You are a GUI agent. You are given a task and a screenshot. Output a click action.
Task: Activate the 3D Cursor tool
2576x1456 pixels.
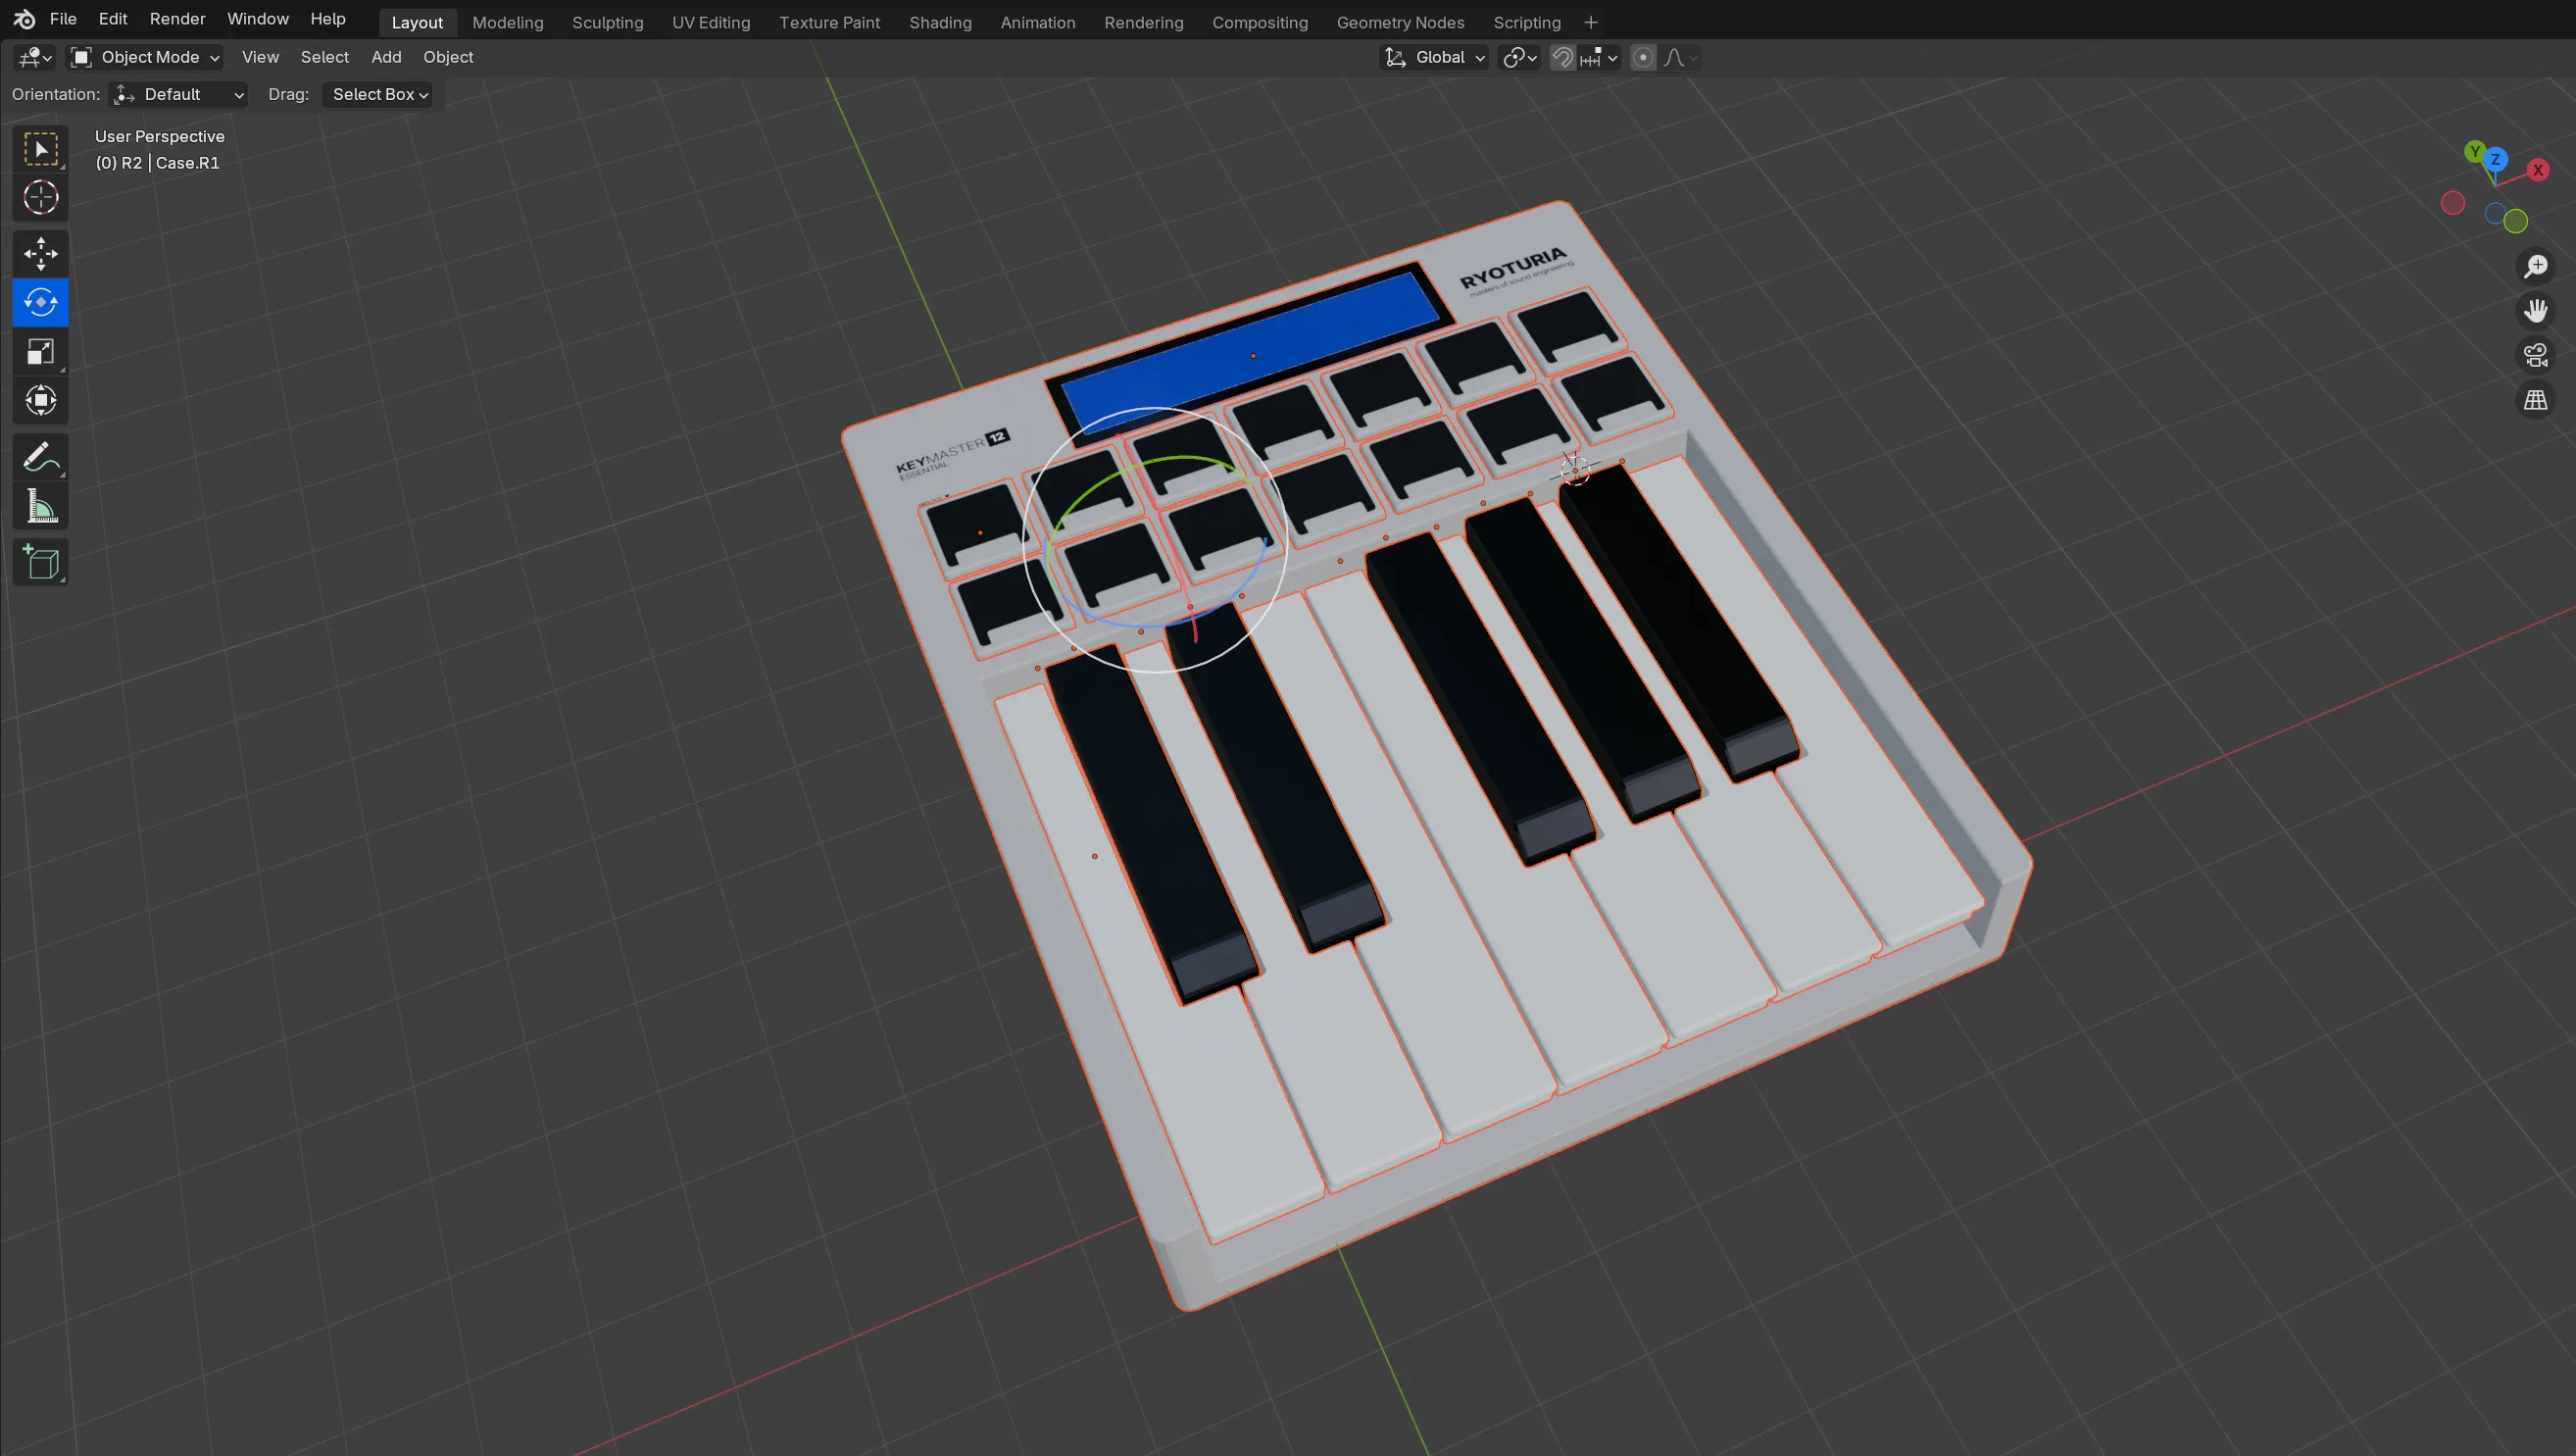[40, 198]
